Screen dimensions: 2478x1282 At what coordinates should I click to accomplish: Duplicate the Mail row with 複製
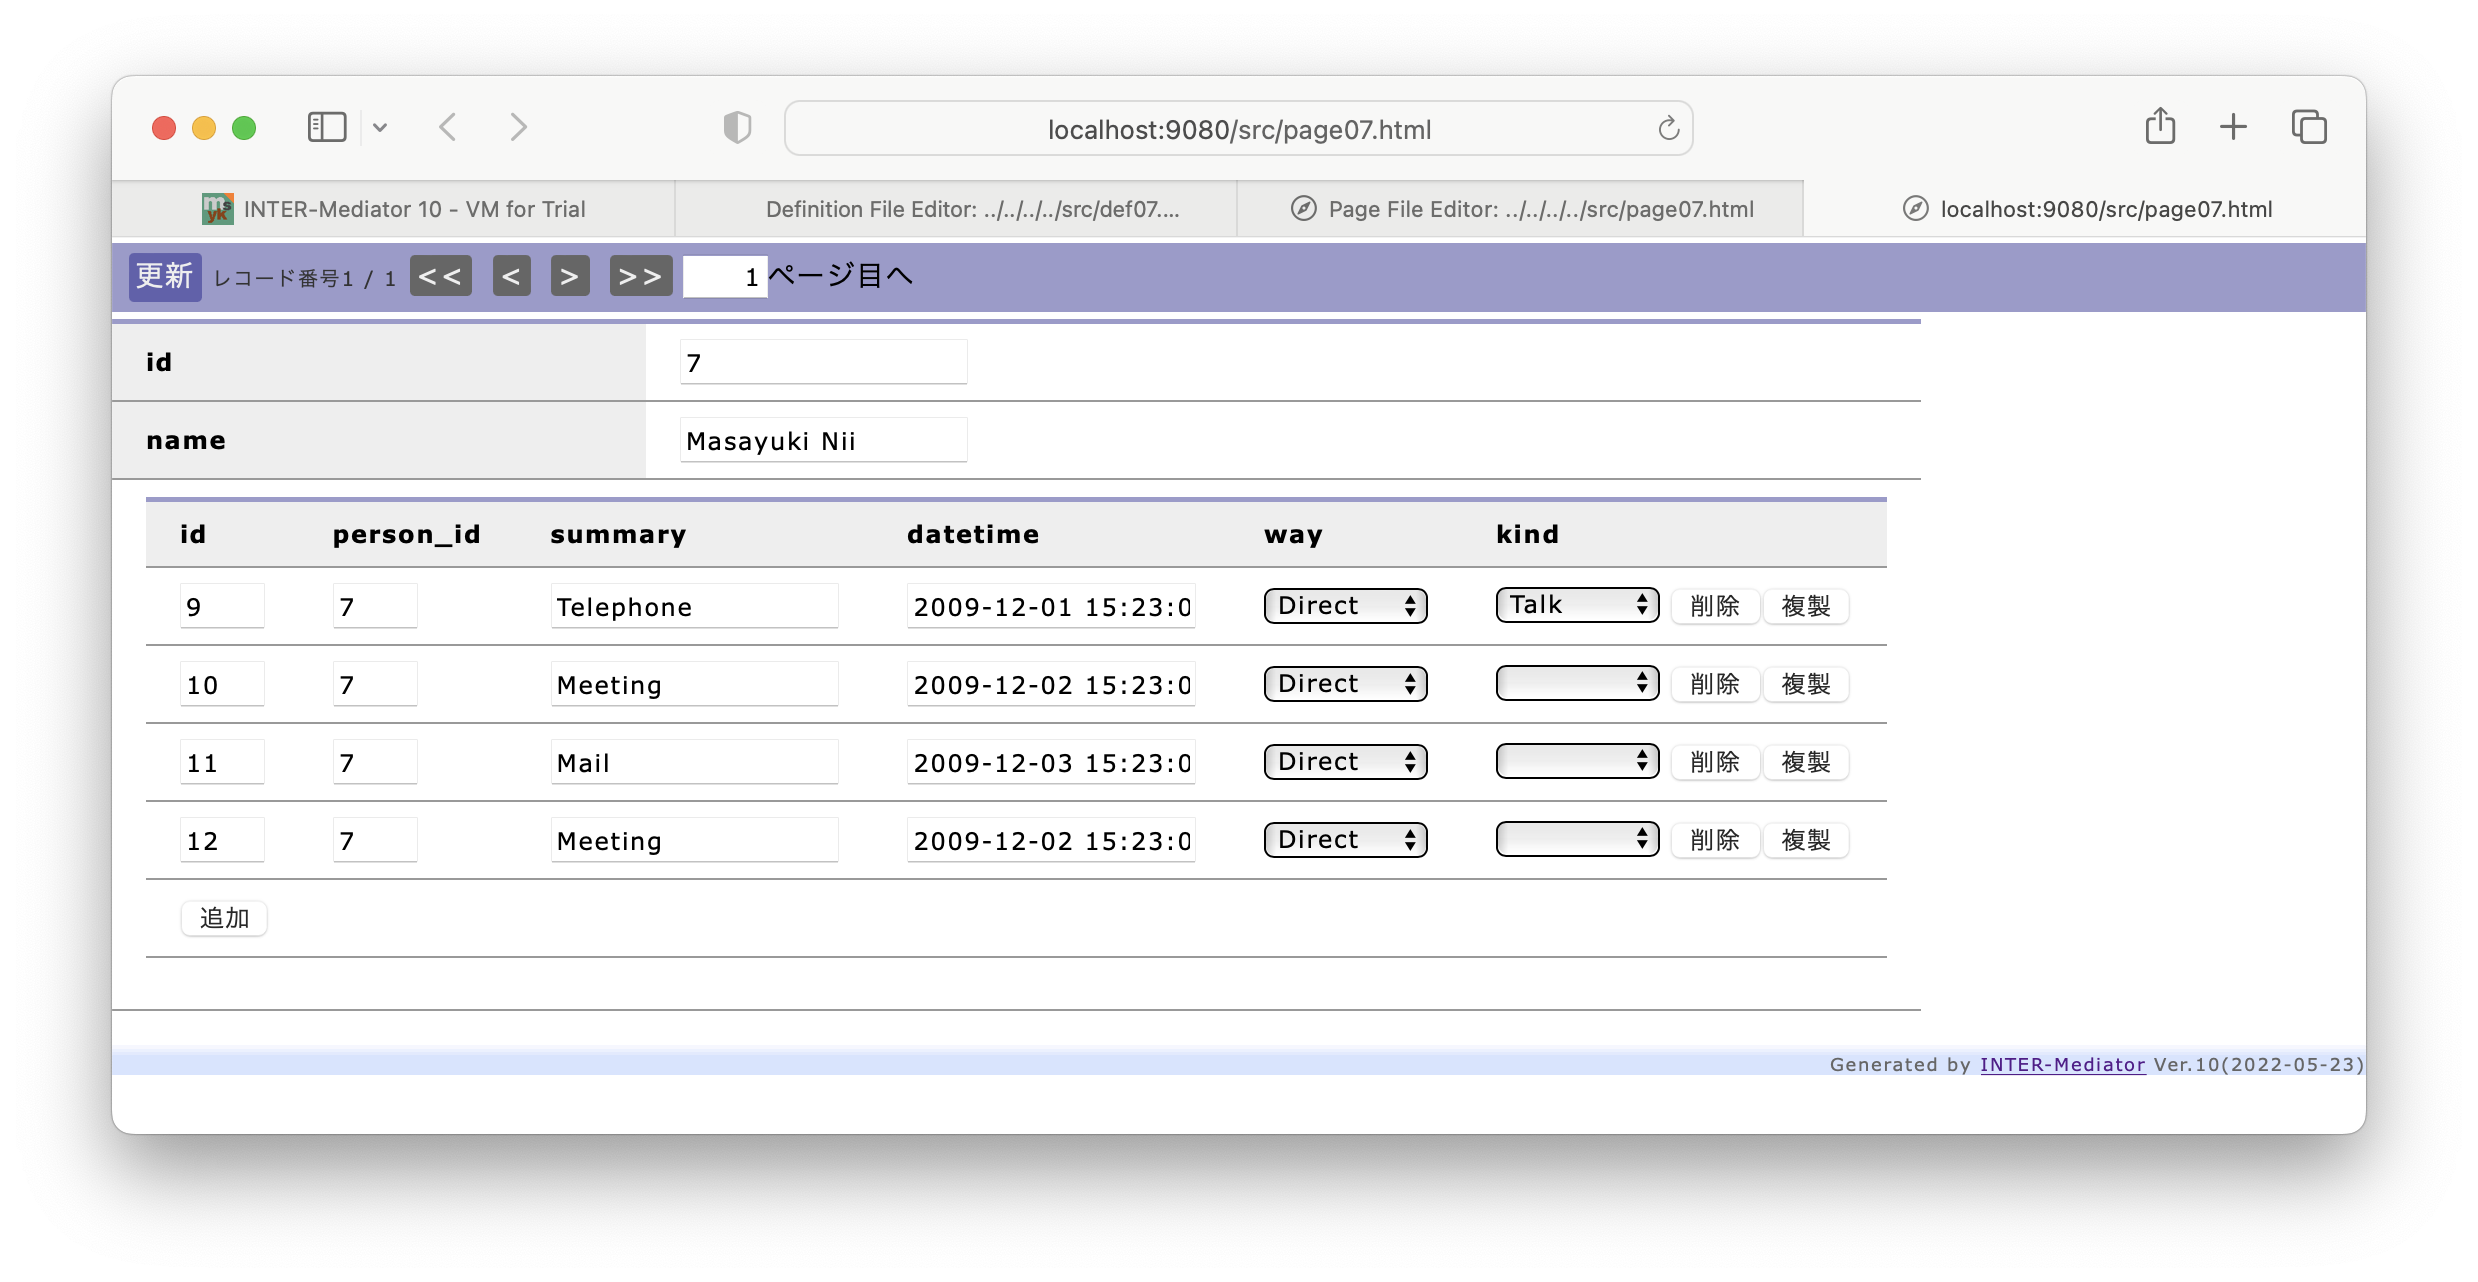pyautogui.click(x=1806, y=762)
